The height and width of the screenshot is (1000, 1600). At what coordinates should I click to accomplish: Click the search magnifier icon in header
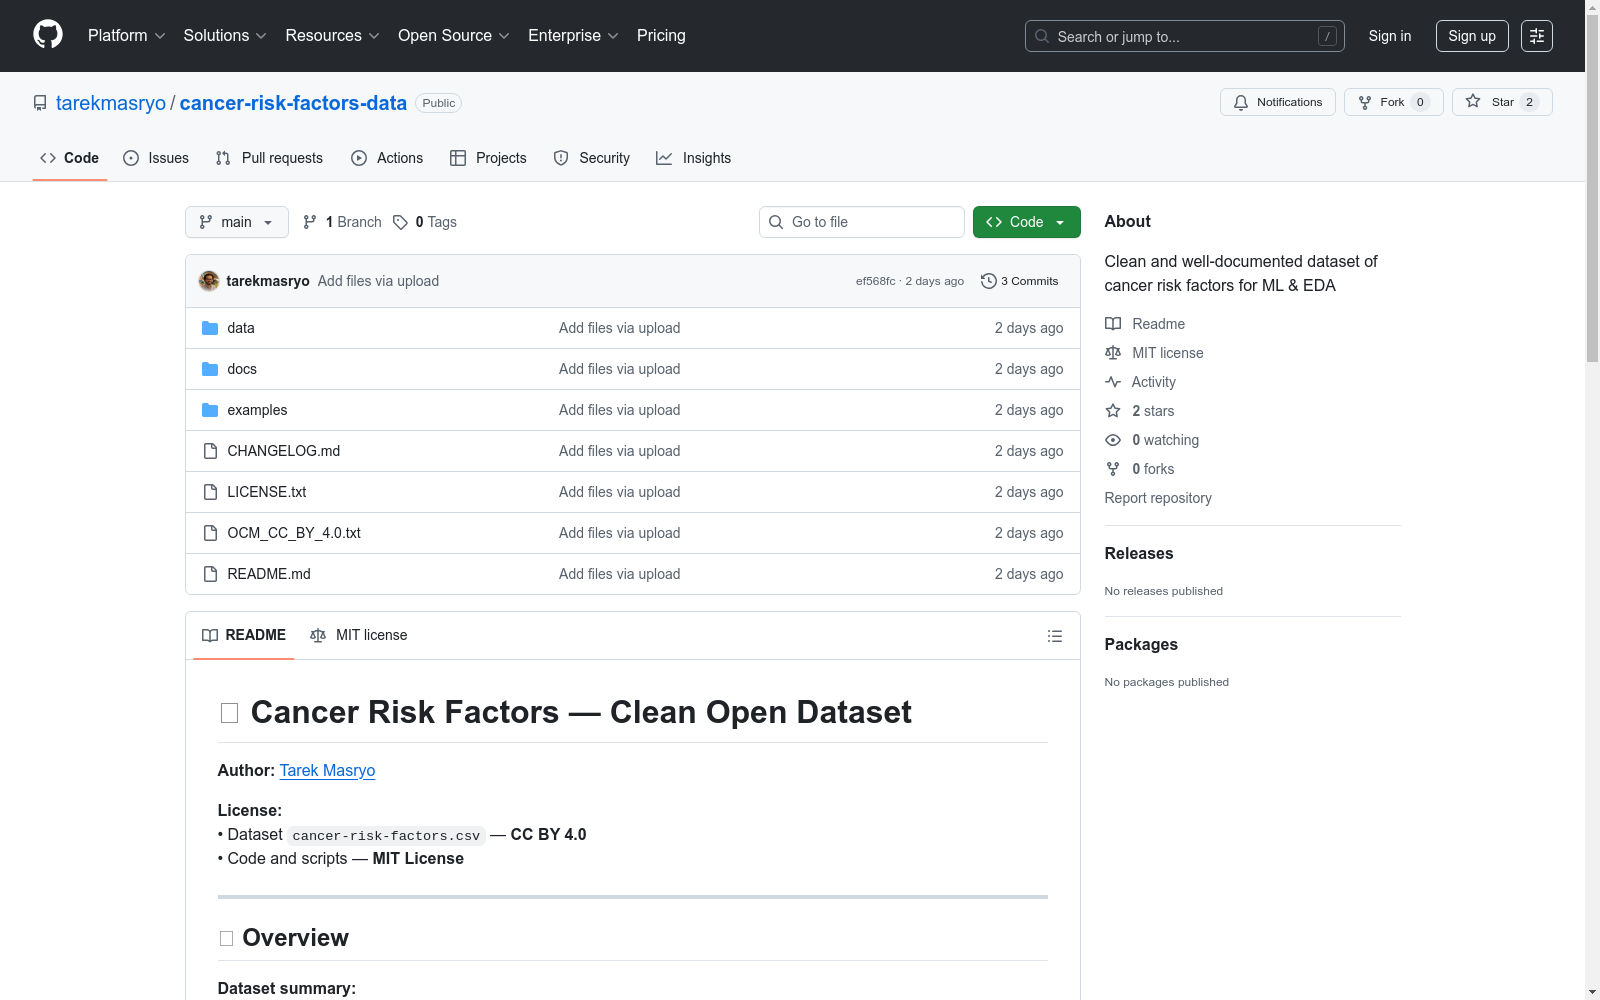click(x=1042, y=36)
